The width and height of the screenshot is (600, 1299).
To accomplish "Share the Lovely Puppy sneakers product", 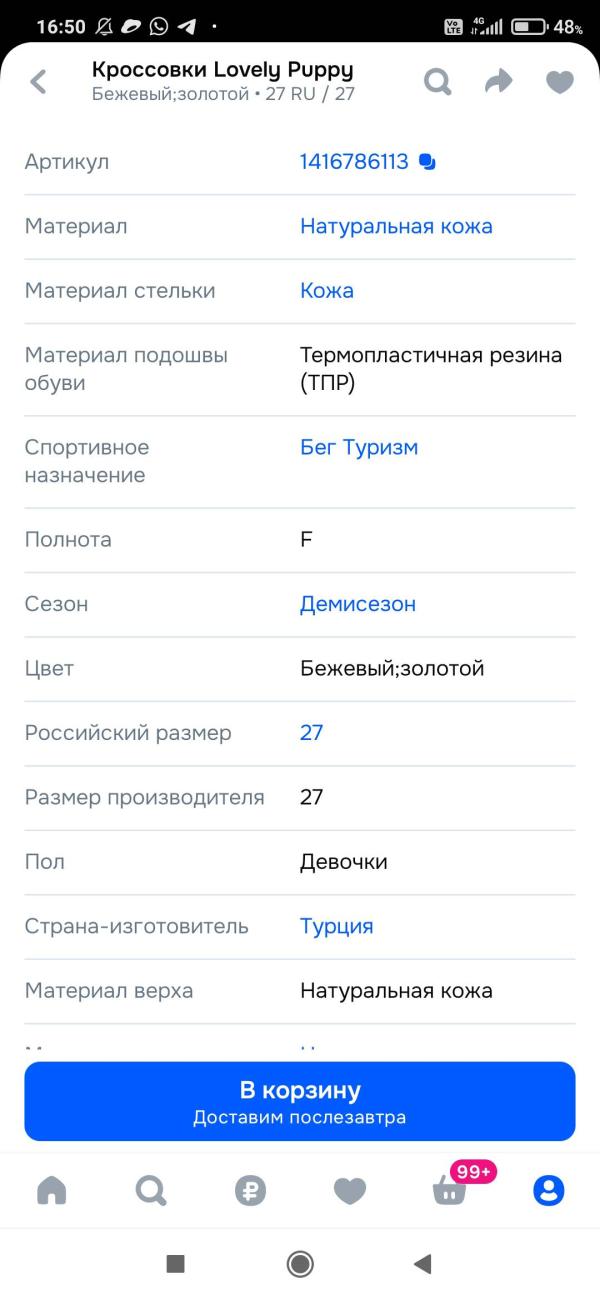I will 498,82.
